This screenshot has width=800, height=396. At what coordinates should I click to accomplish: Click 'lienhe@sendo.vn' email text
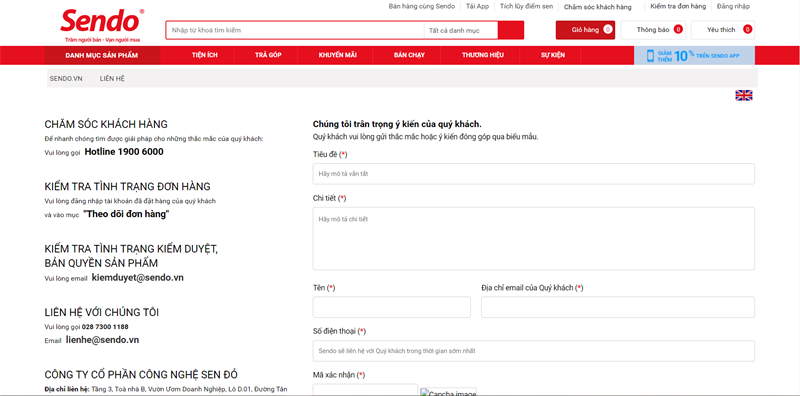(103, 340)
